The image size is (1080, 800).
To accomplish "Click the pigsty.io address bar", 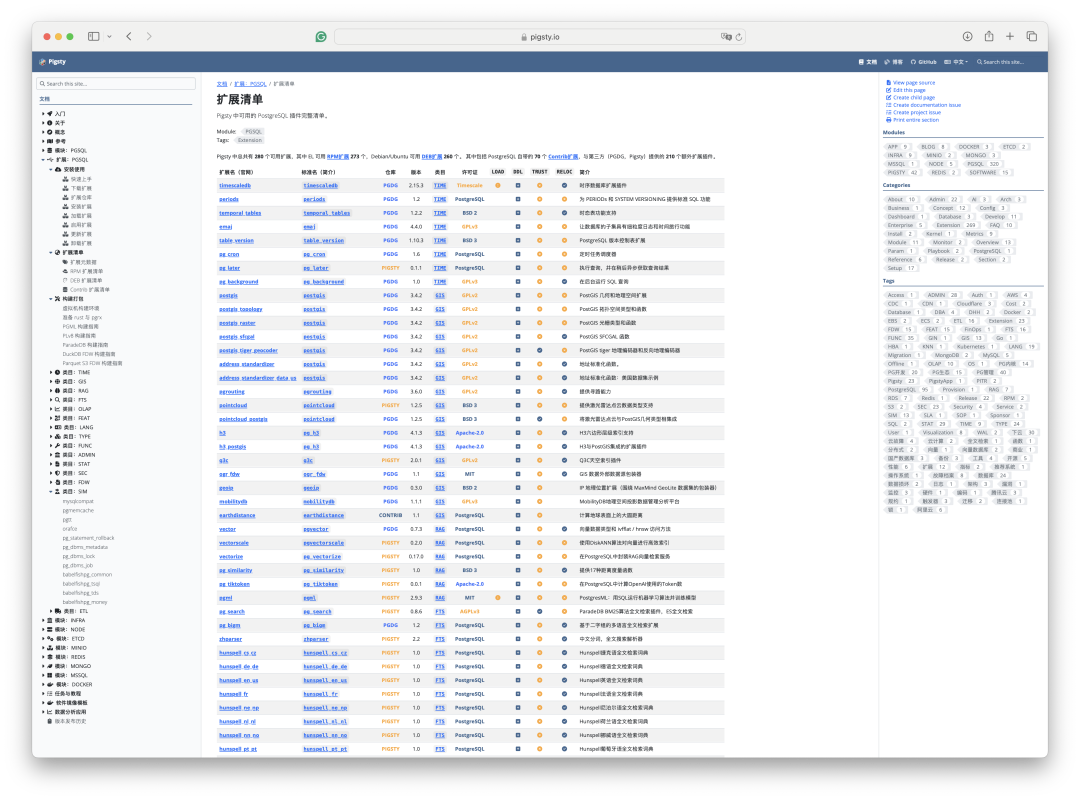I will (540, 37).
